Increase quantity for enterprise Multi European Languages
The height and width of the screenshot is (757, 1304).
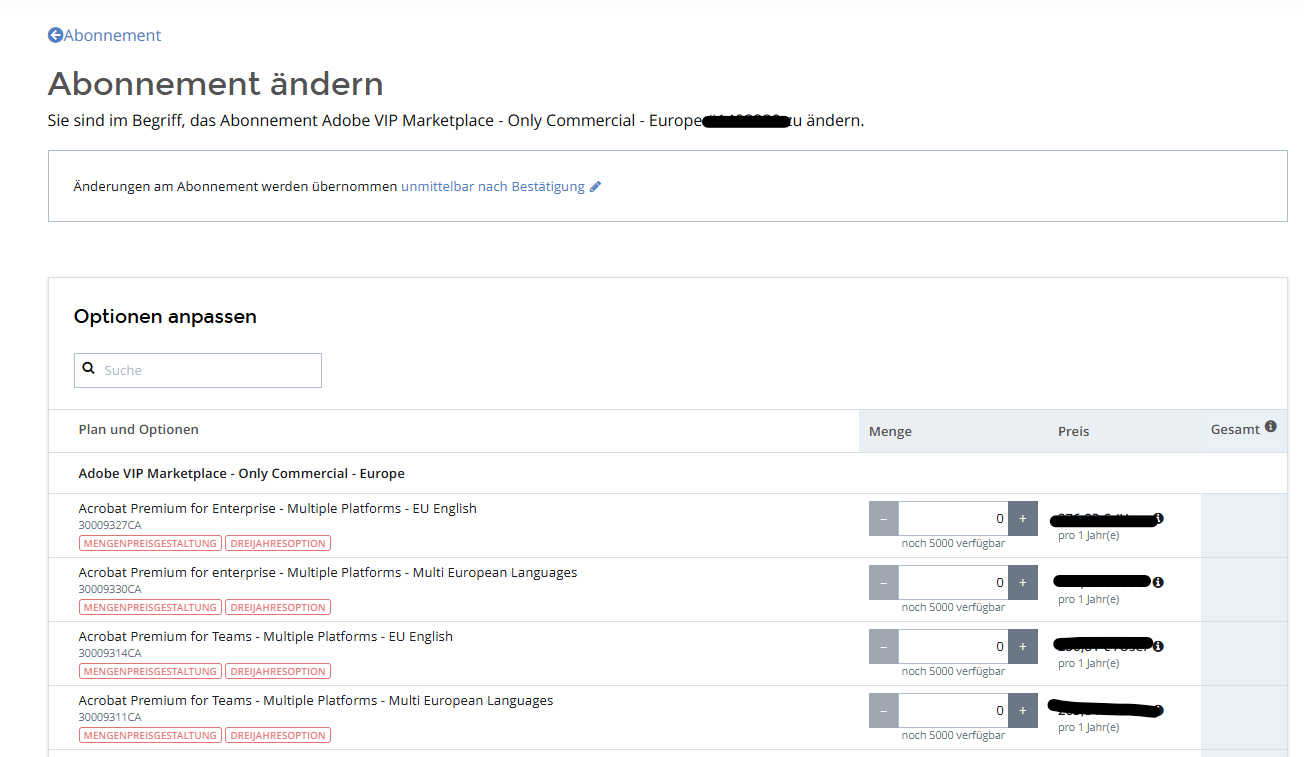1022,582
